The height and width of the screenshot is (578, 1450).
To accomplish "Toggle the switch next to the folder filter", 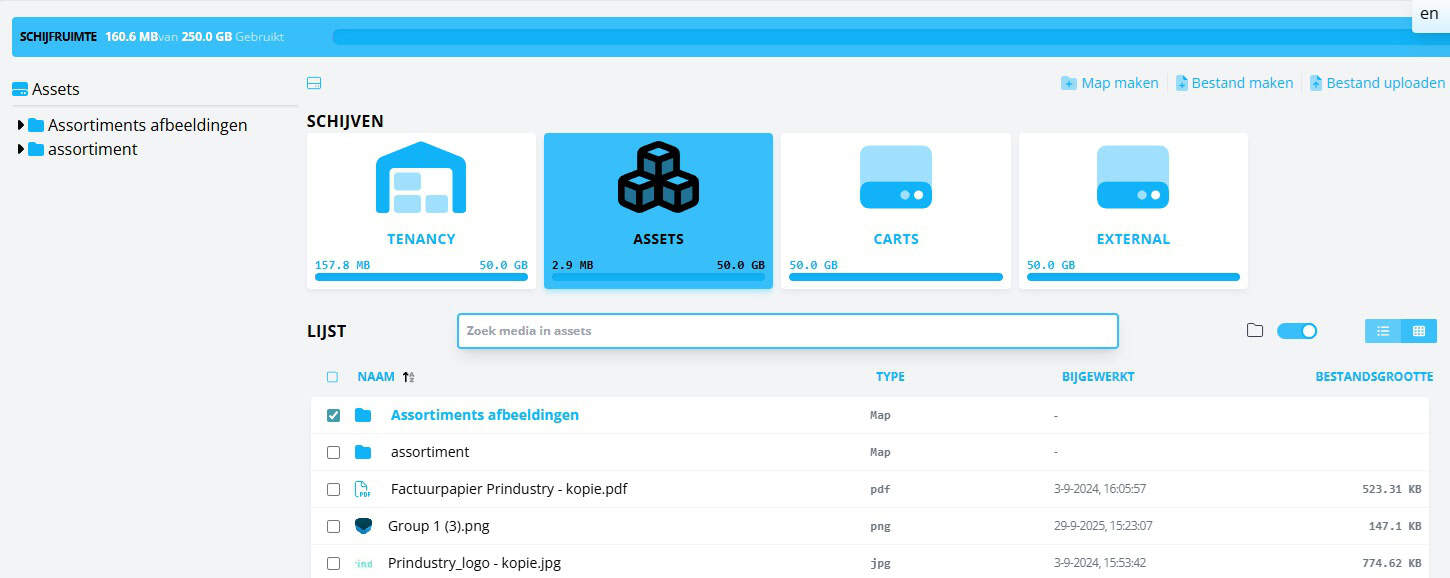I will pos(1297,329).
